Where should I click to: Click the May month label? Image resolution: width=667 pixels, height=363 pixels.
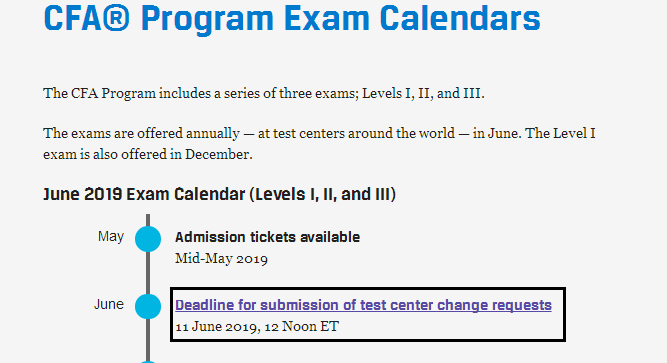pyautogui.click(x=111, y=236)
